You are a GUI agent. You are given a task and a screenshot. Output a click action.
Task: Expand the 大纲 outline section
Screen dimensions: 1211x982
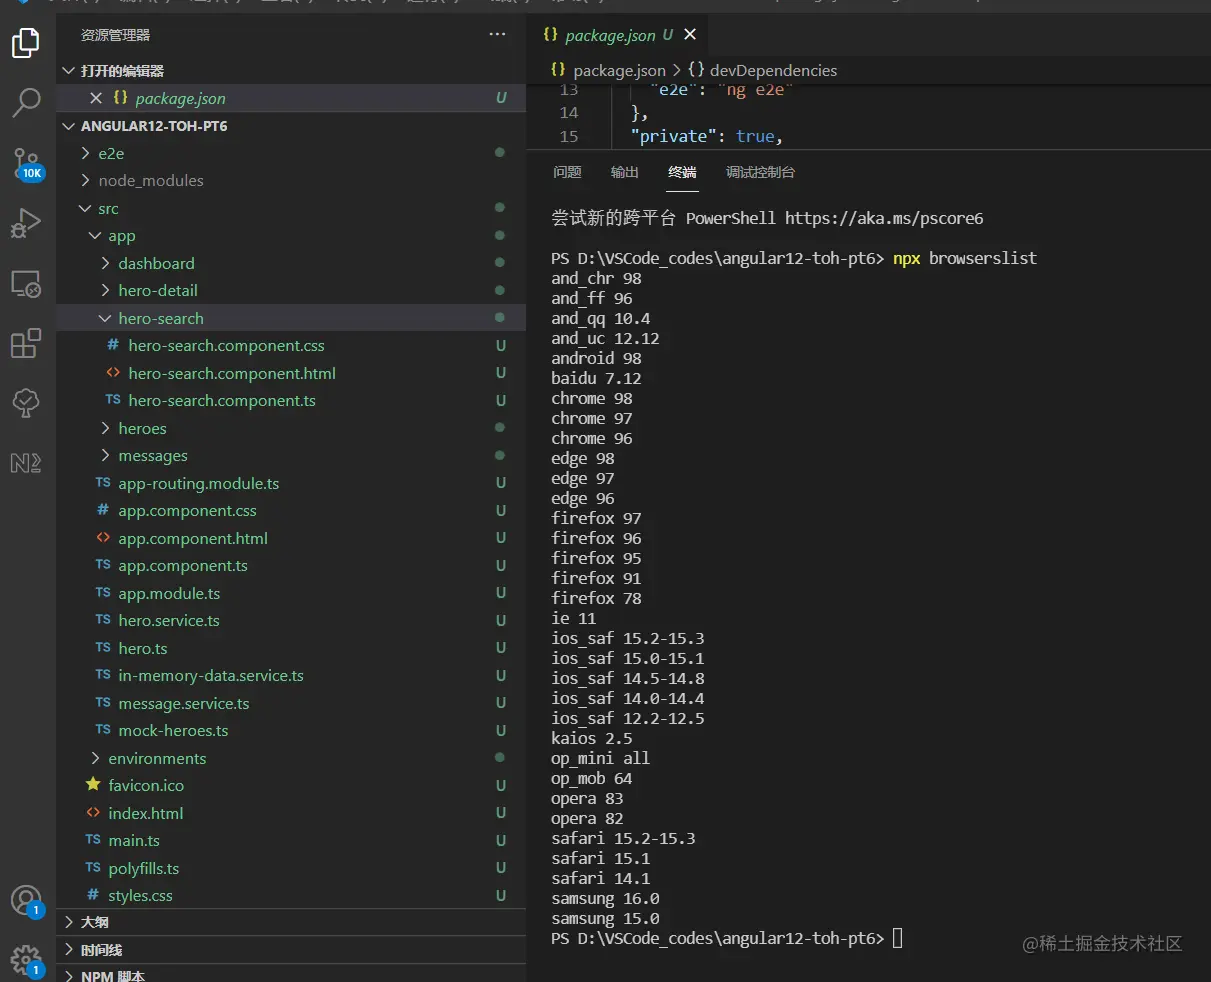[x=95, y=922]
